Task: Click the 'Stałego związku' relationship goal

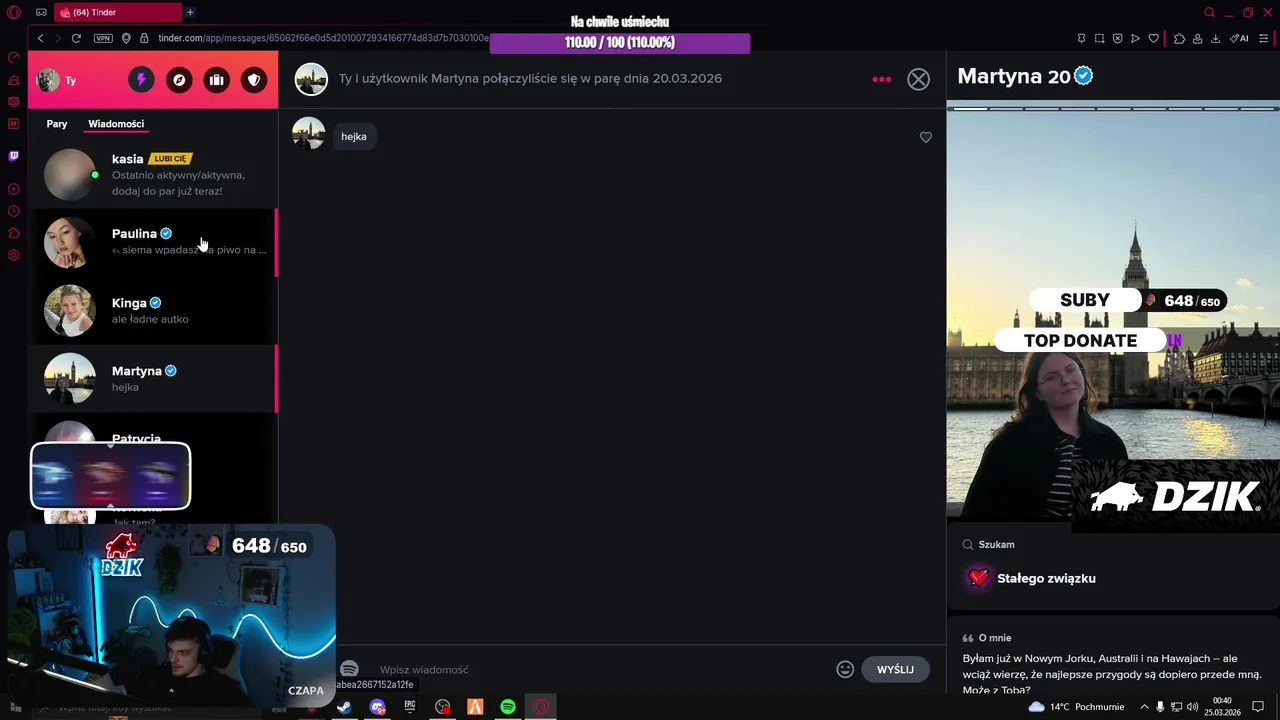Action: [x=1031, y=578]
